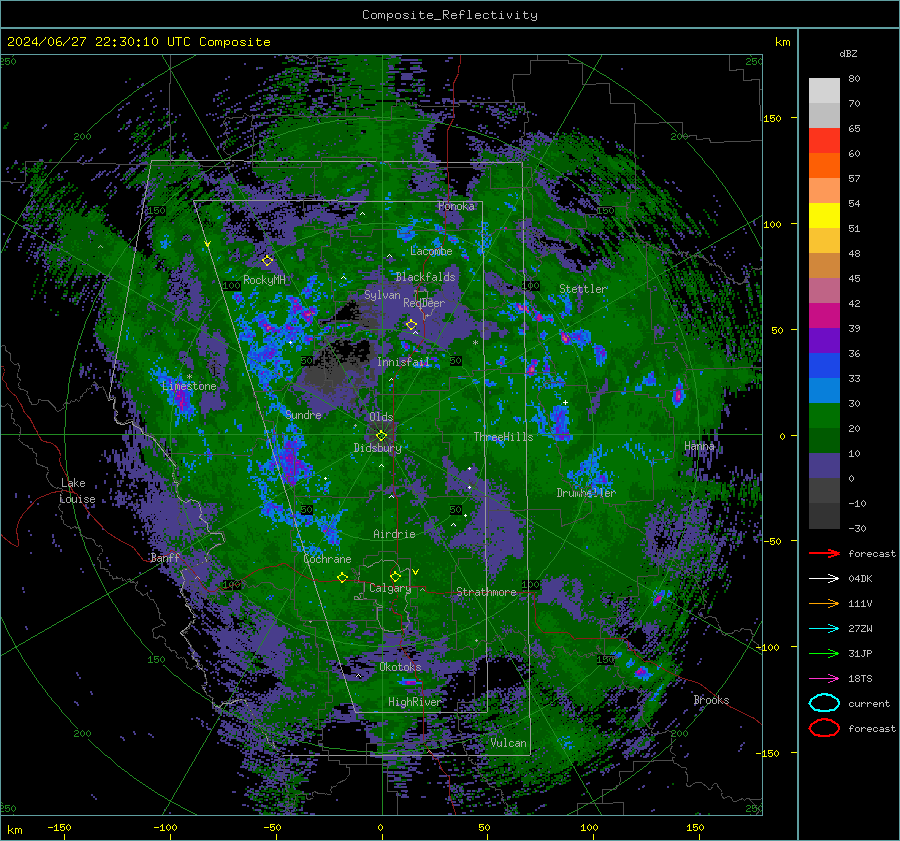
Task: Click the Innisfail city label
Action: tap(404, 362)
